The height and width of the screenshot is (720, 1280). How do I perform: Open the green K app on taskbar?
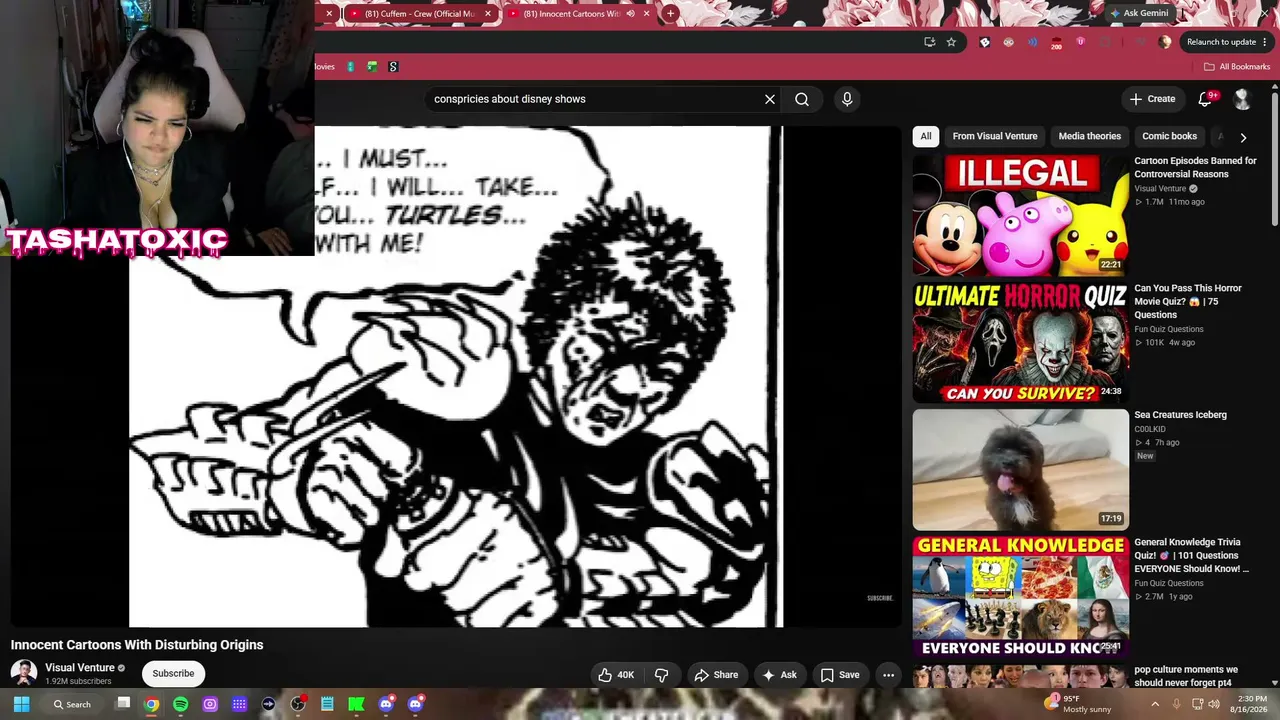(356, 704)
